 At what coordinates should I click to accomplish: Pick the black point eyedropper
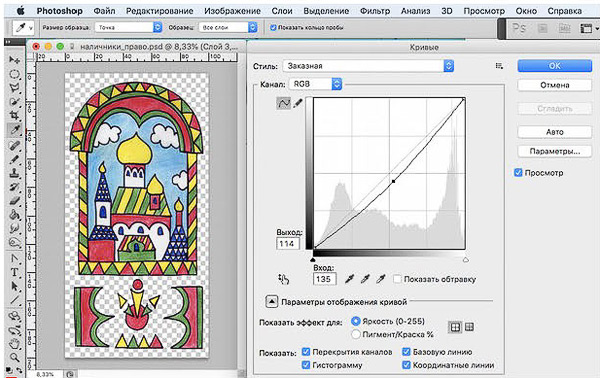pyautogui.click(x=349, y=279)
